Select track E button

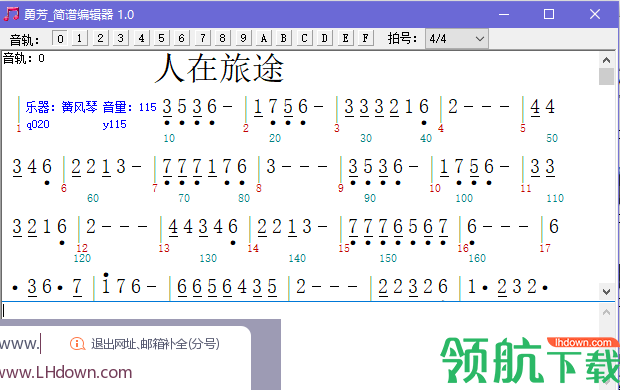pyautogui.click(x=346, y=38)
